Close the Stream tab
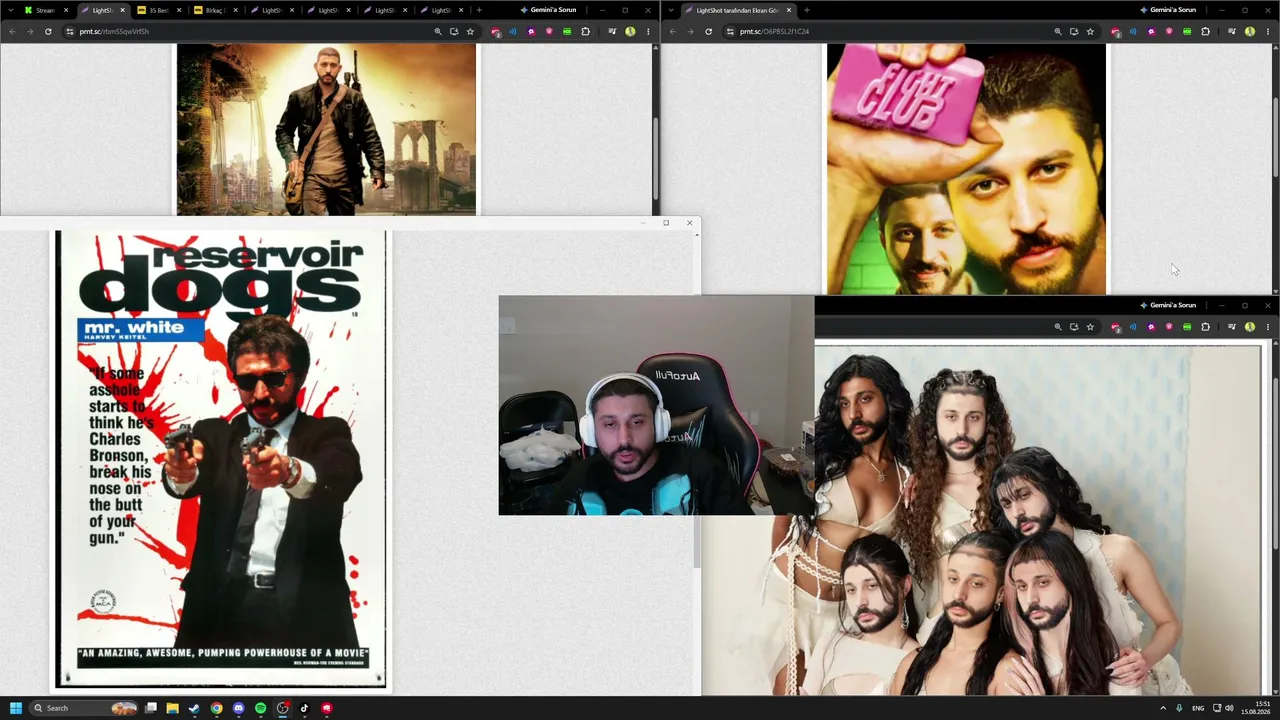Image resolution: width=1280 pixels, height=720 pixels. point(65,10)
